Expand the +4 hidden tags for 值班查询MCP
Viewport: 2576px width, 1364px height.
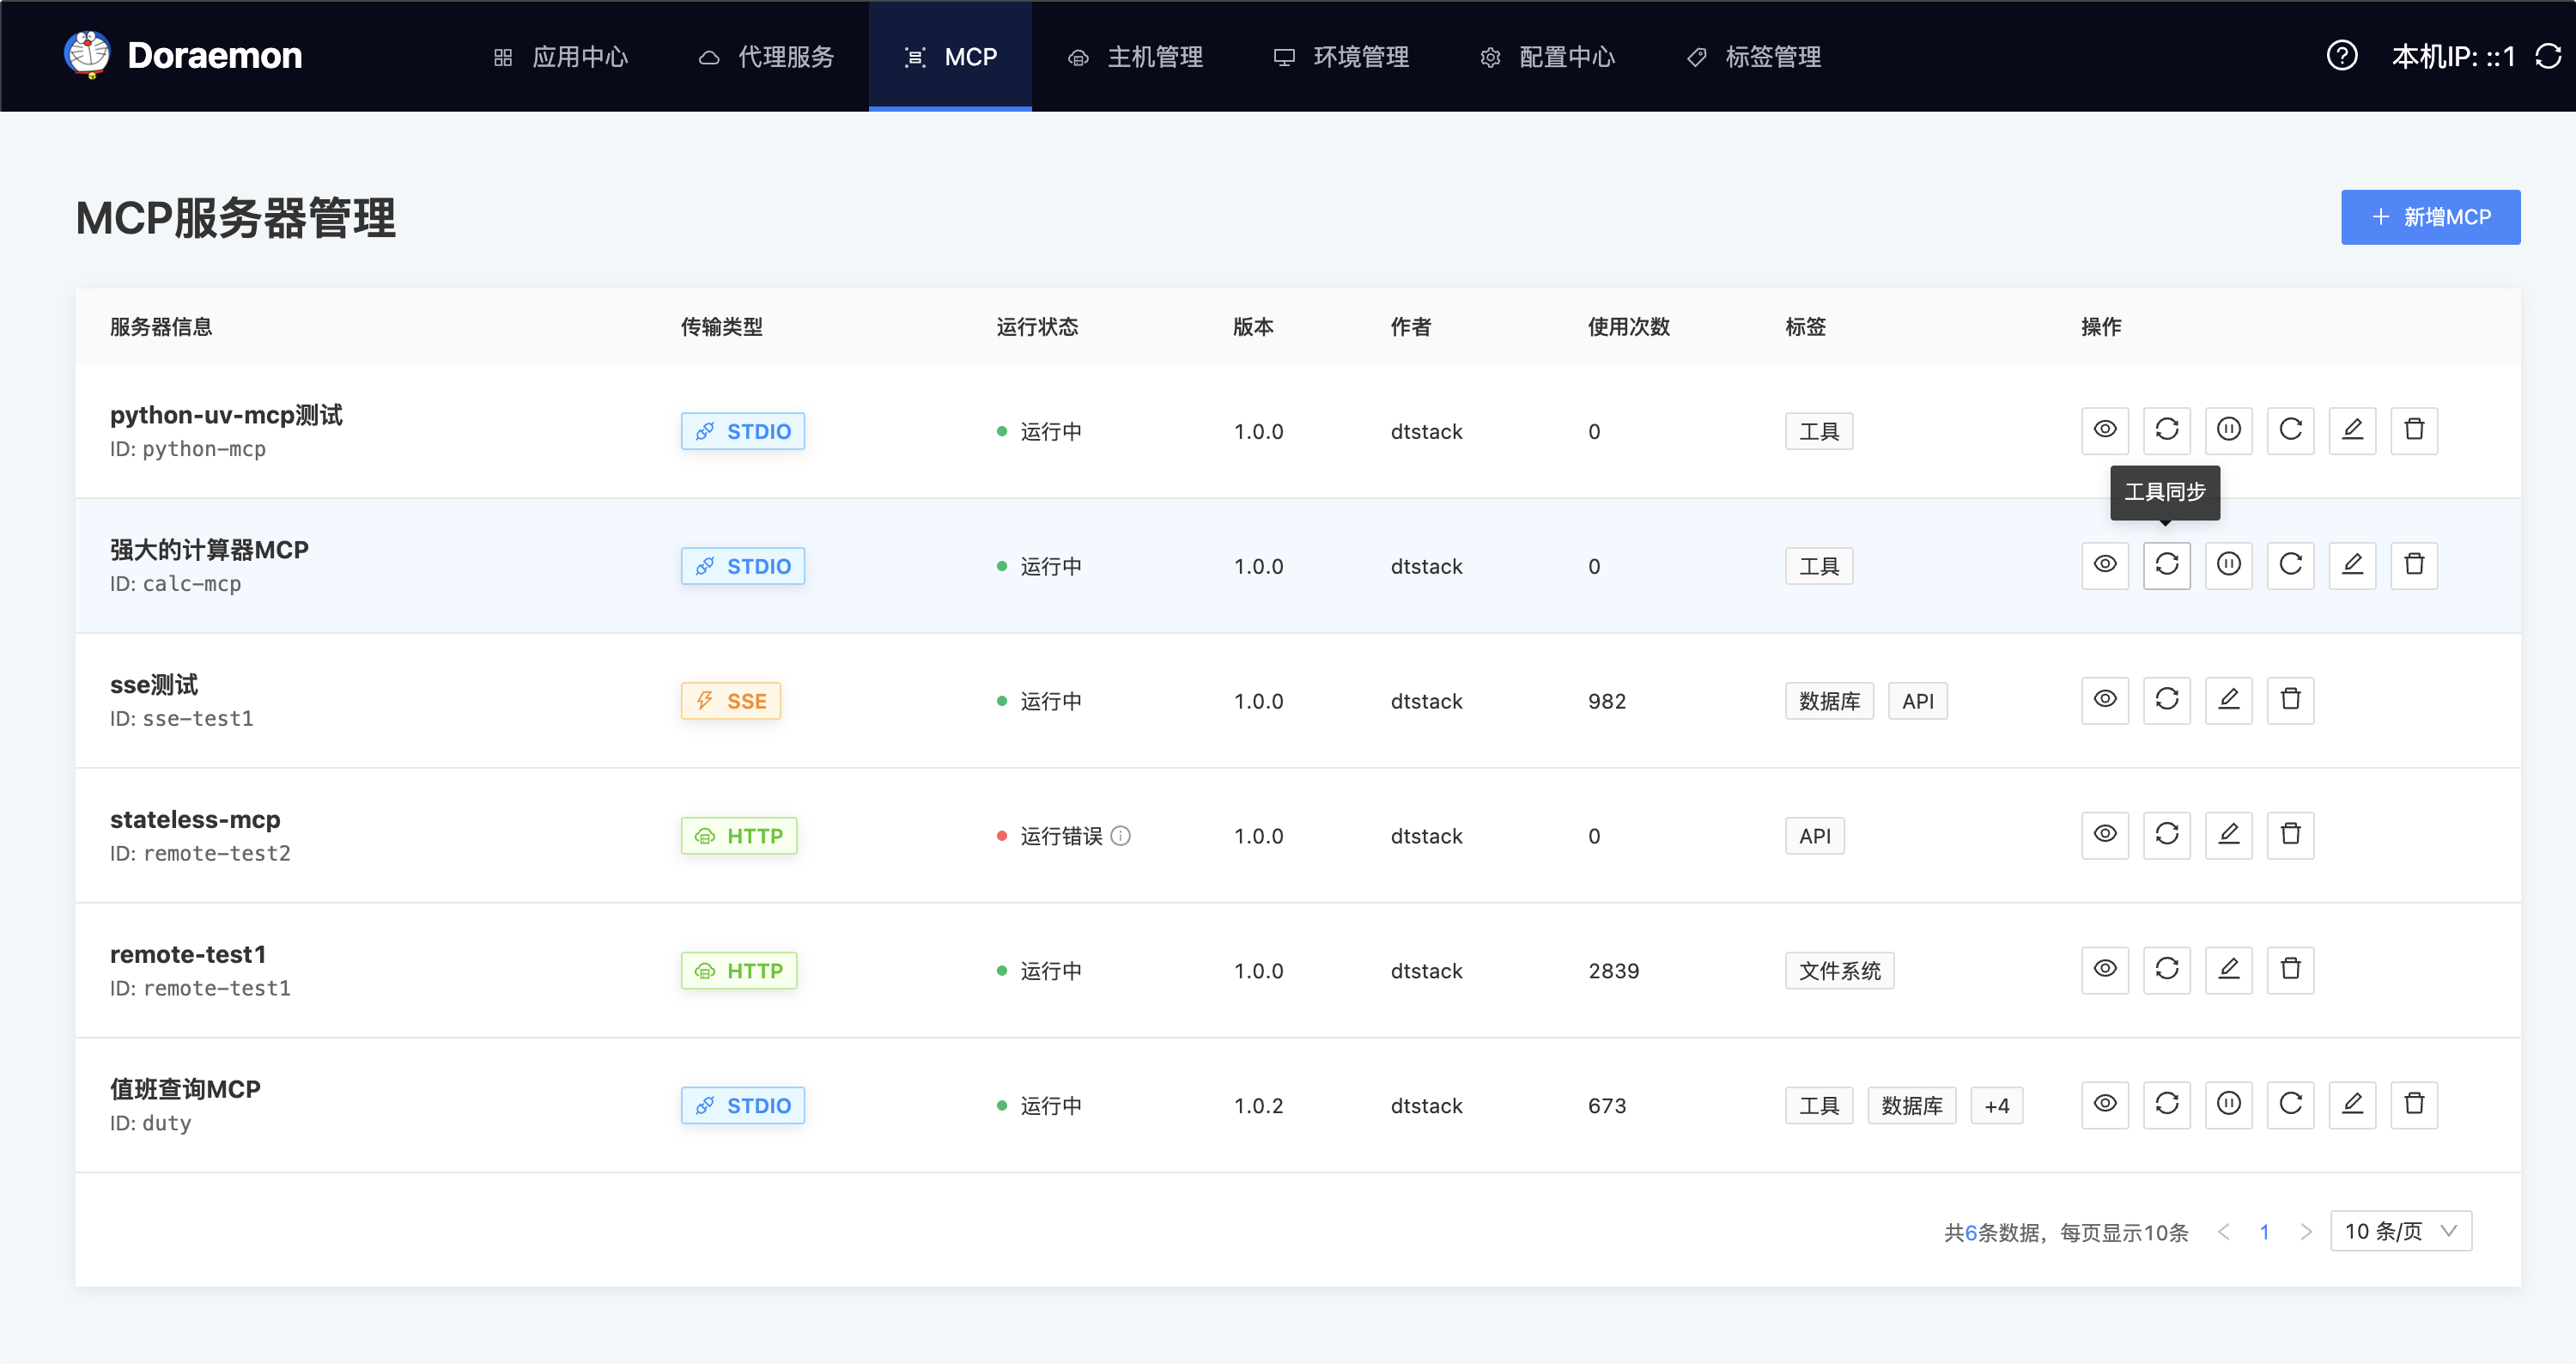click(x=1996, y=1105)
